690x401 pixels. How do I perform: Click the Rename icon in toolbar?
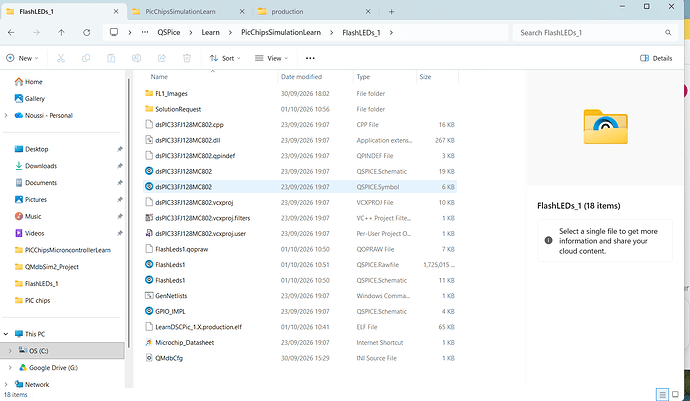136,58
